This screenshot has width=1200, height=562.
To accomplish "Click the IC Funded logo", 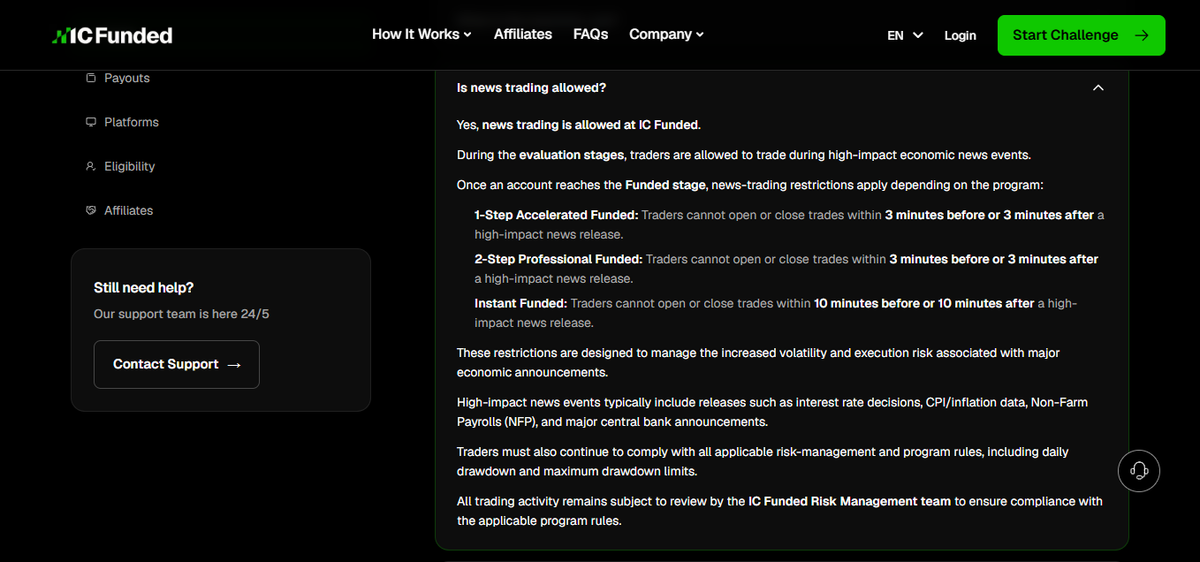I will (112, 36).
